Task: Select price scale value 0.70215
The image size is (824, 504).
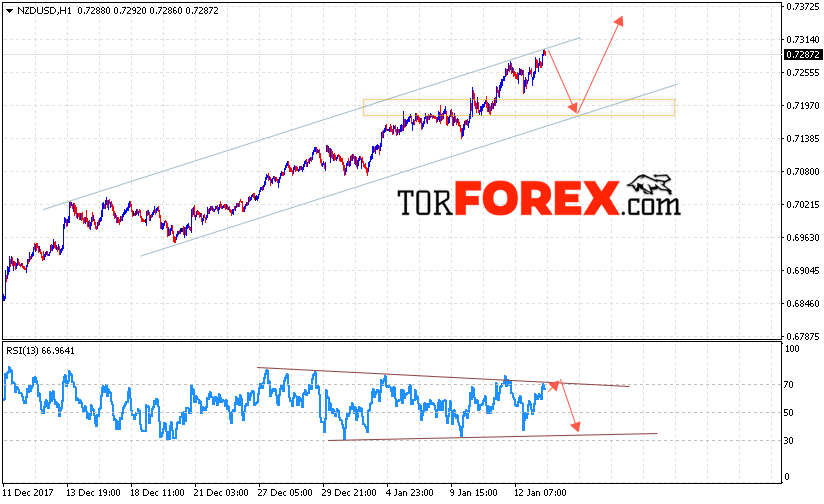Action: click(803, 204)
